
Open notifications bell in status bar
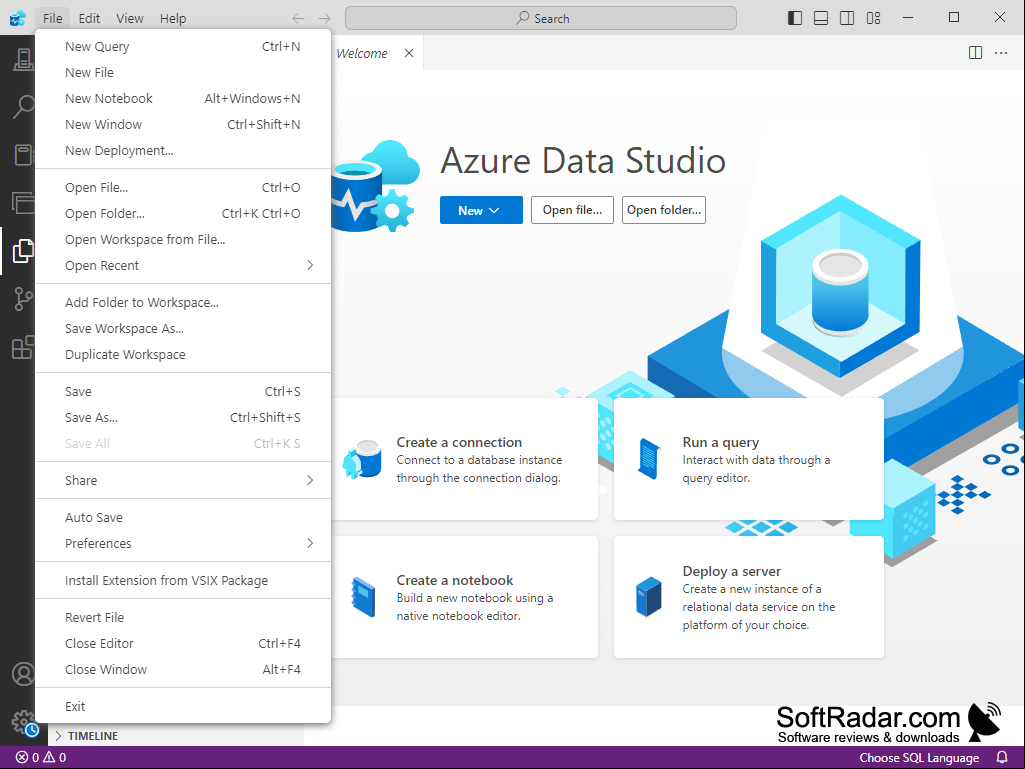click(x=1001, y=757)
